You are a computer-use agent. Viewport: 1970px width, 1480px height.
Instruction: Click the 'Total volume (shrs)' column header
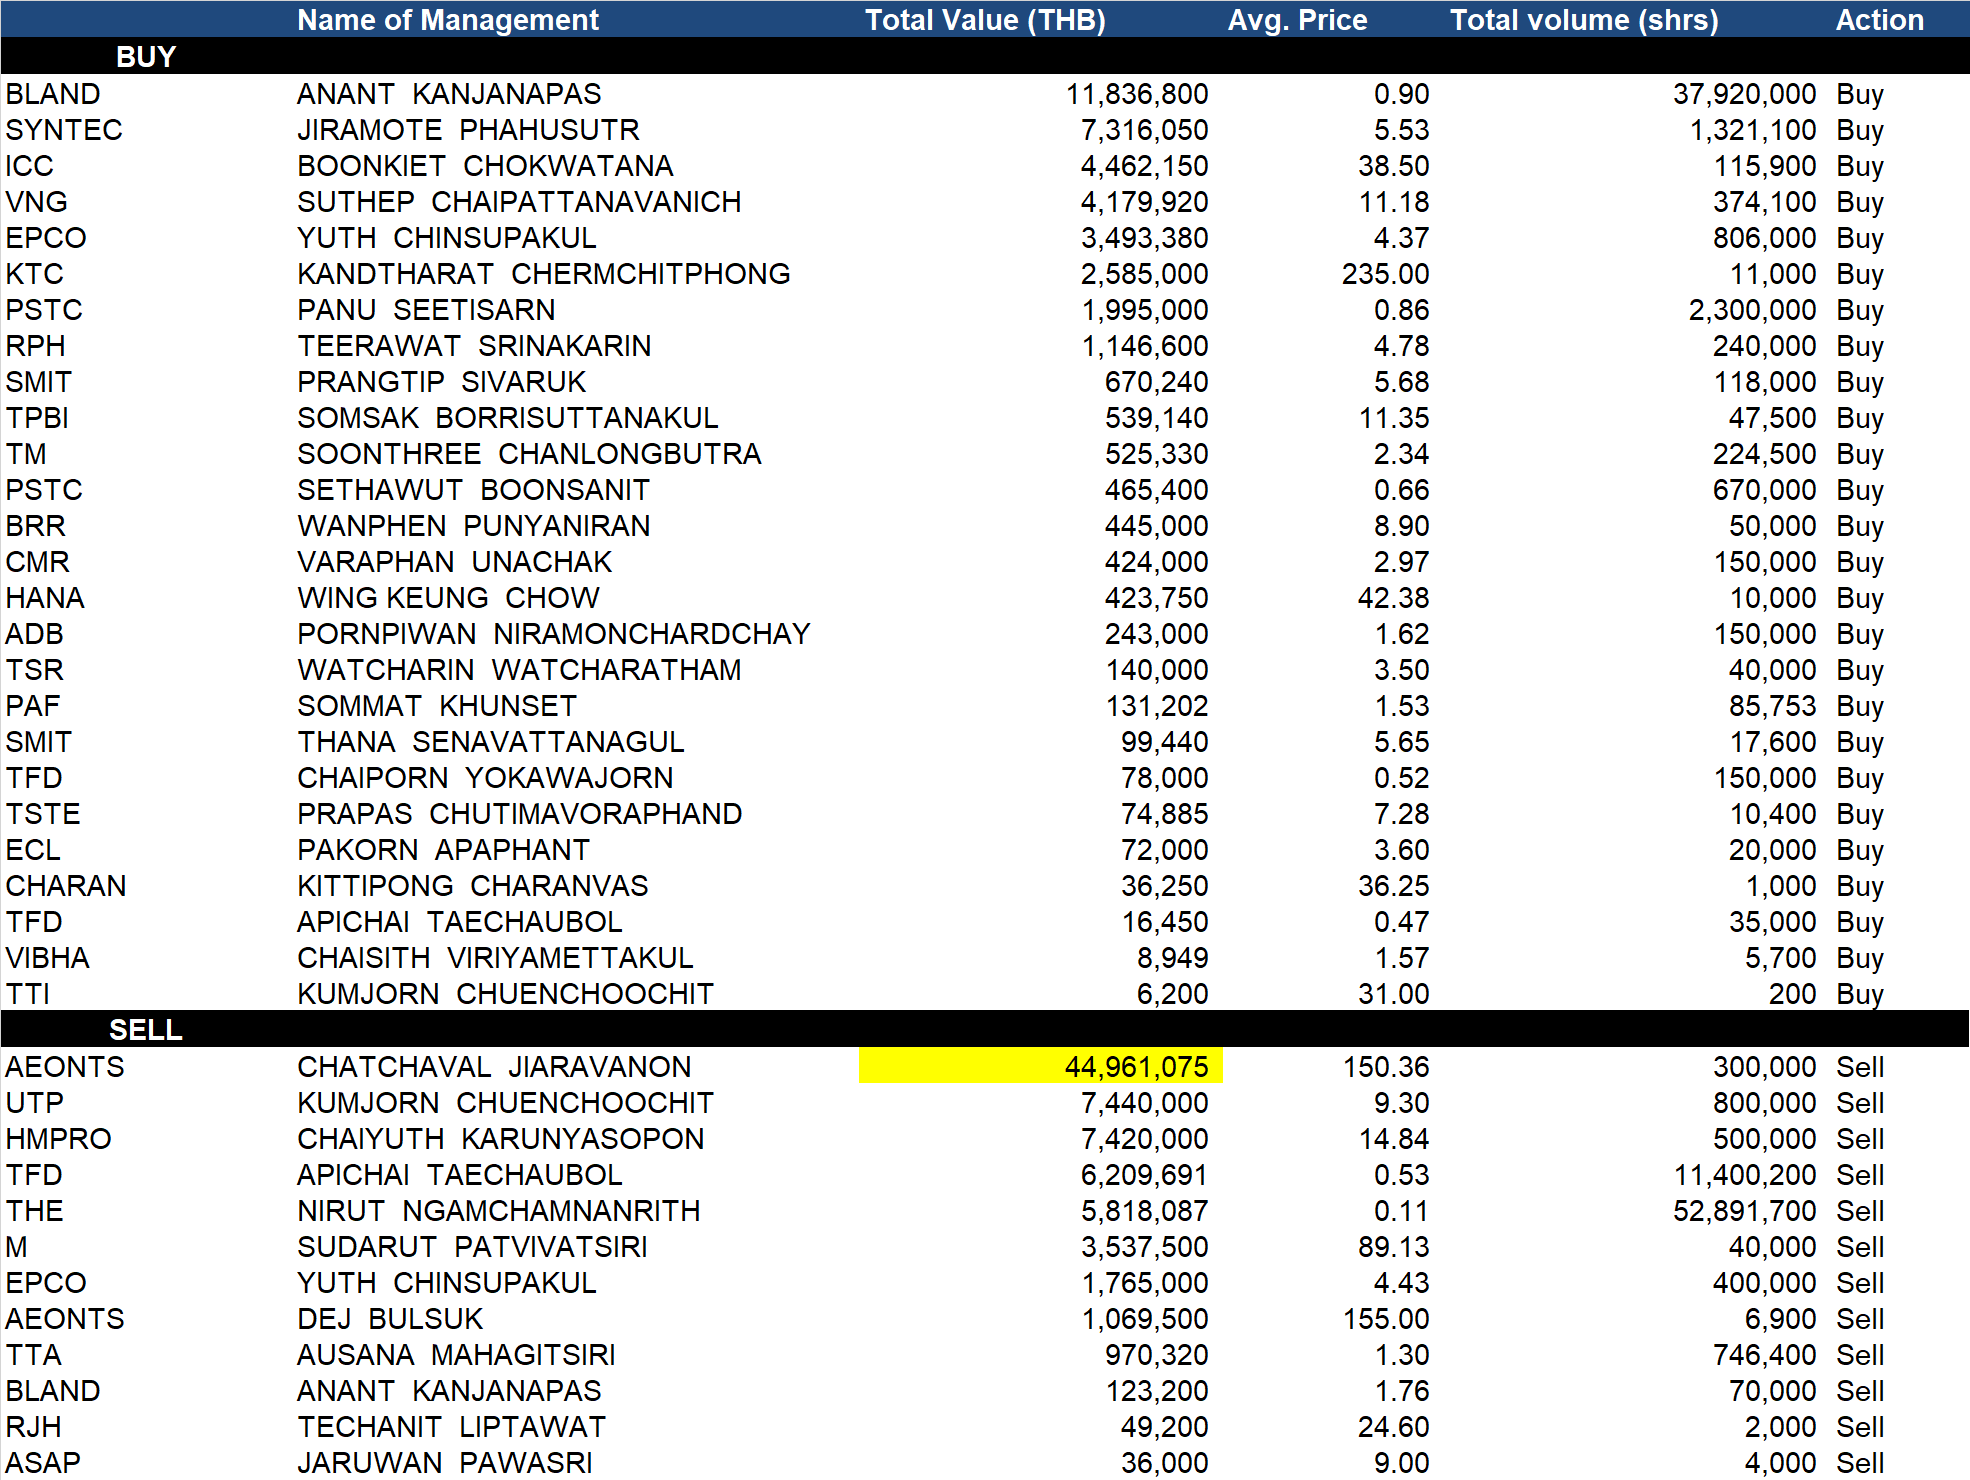click(x=1584, y=20)
